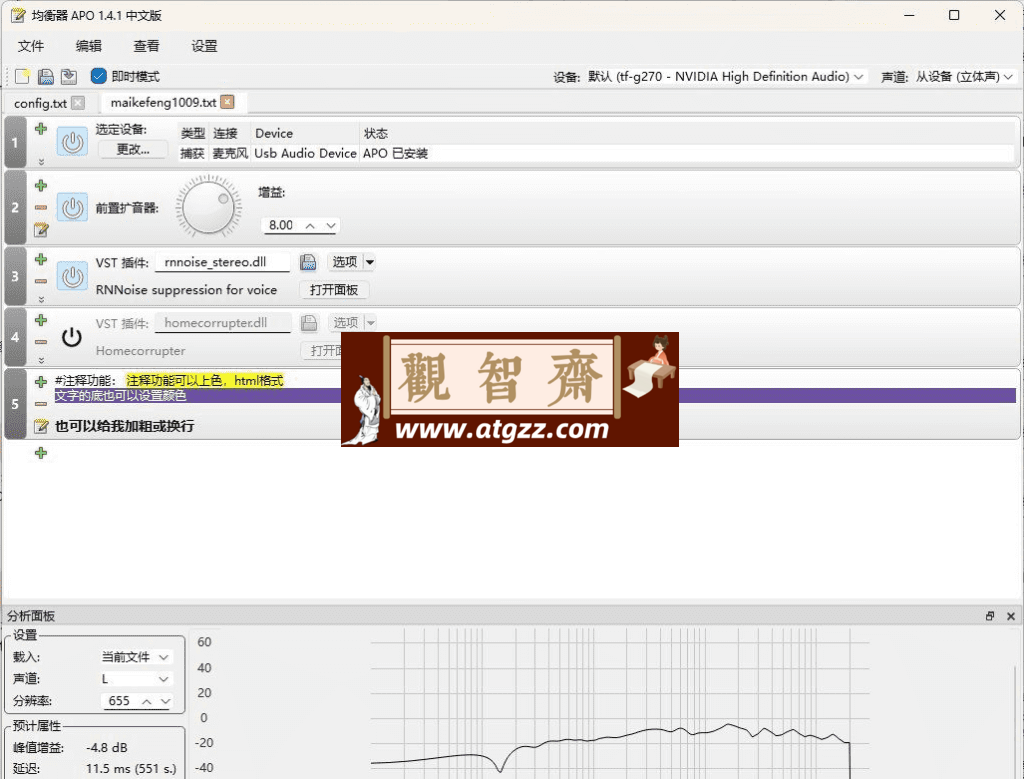
Task: Click the save file toolbar icon
Action: [46, 76]
